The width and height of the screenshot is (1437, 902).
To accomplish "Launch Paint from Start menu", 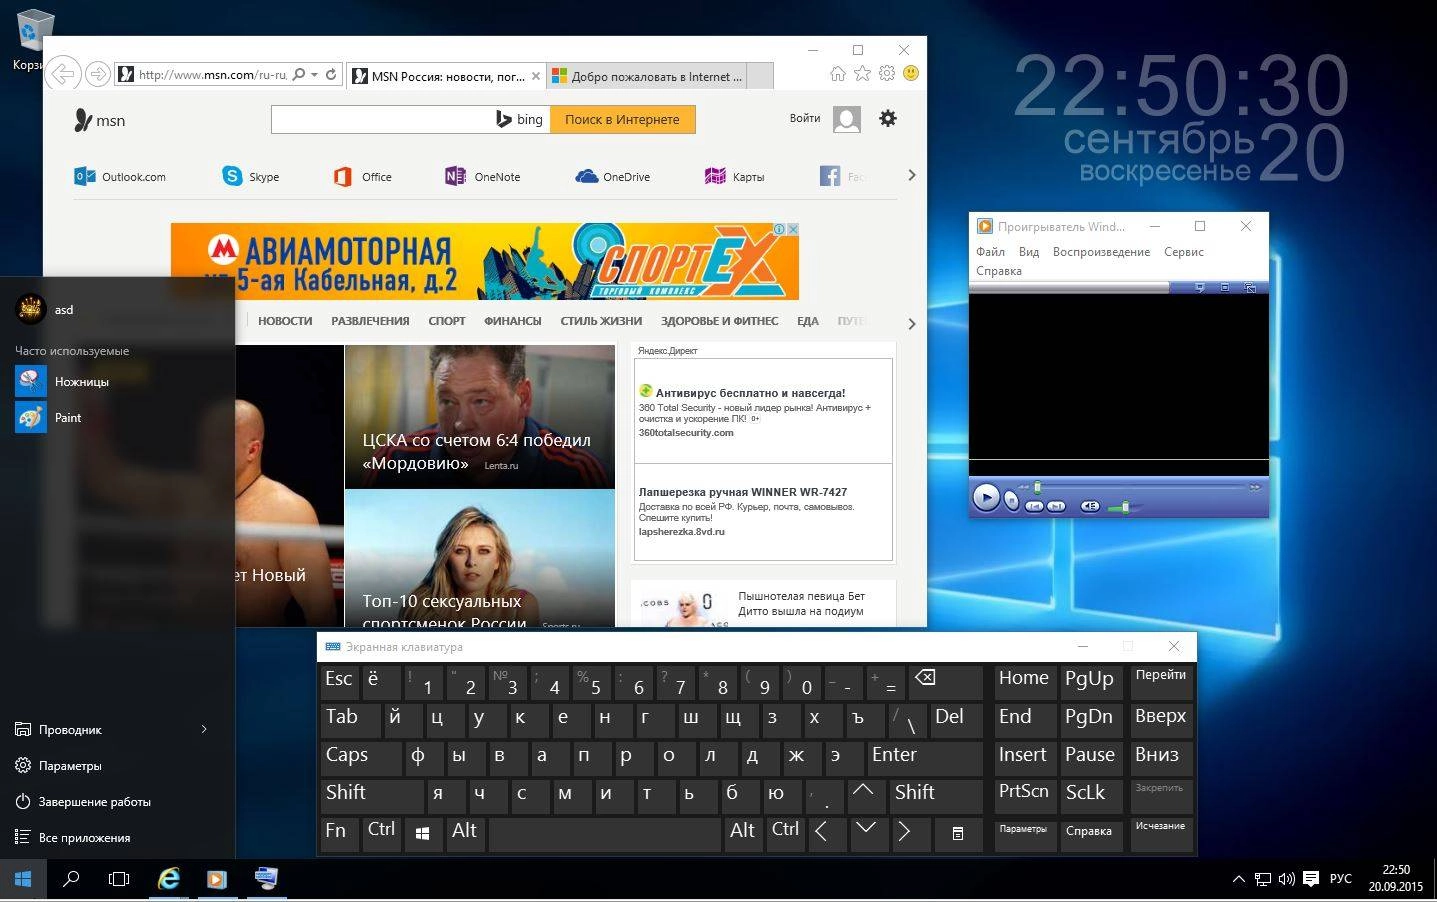I will click(48, 417).
